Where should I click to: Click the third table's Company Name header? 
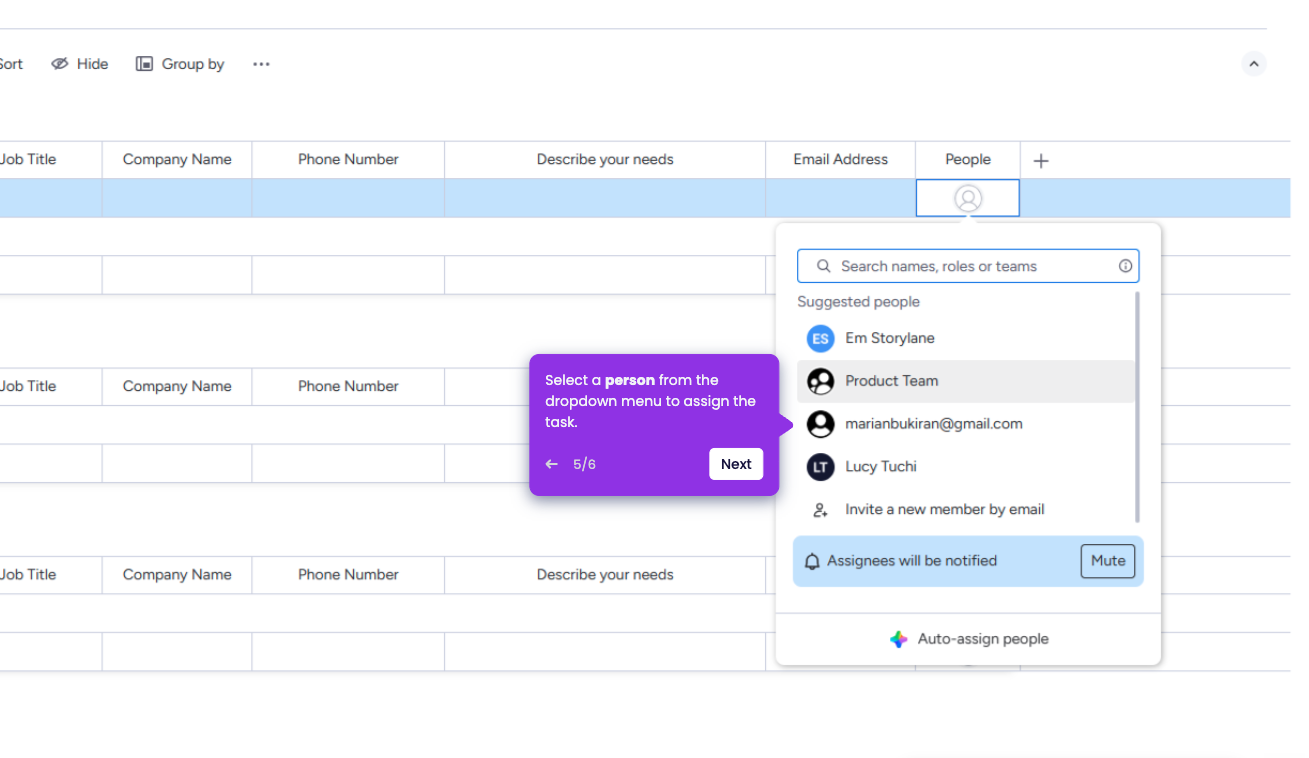(x=177, y=575)
